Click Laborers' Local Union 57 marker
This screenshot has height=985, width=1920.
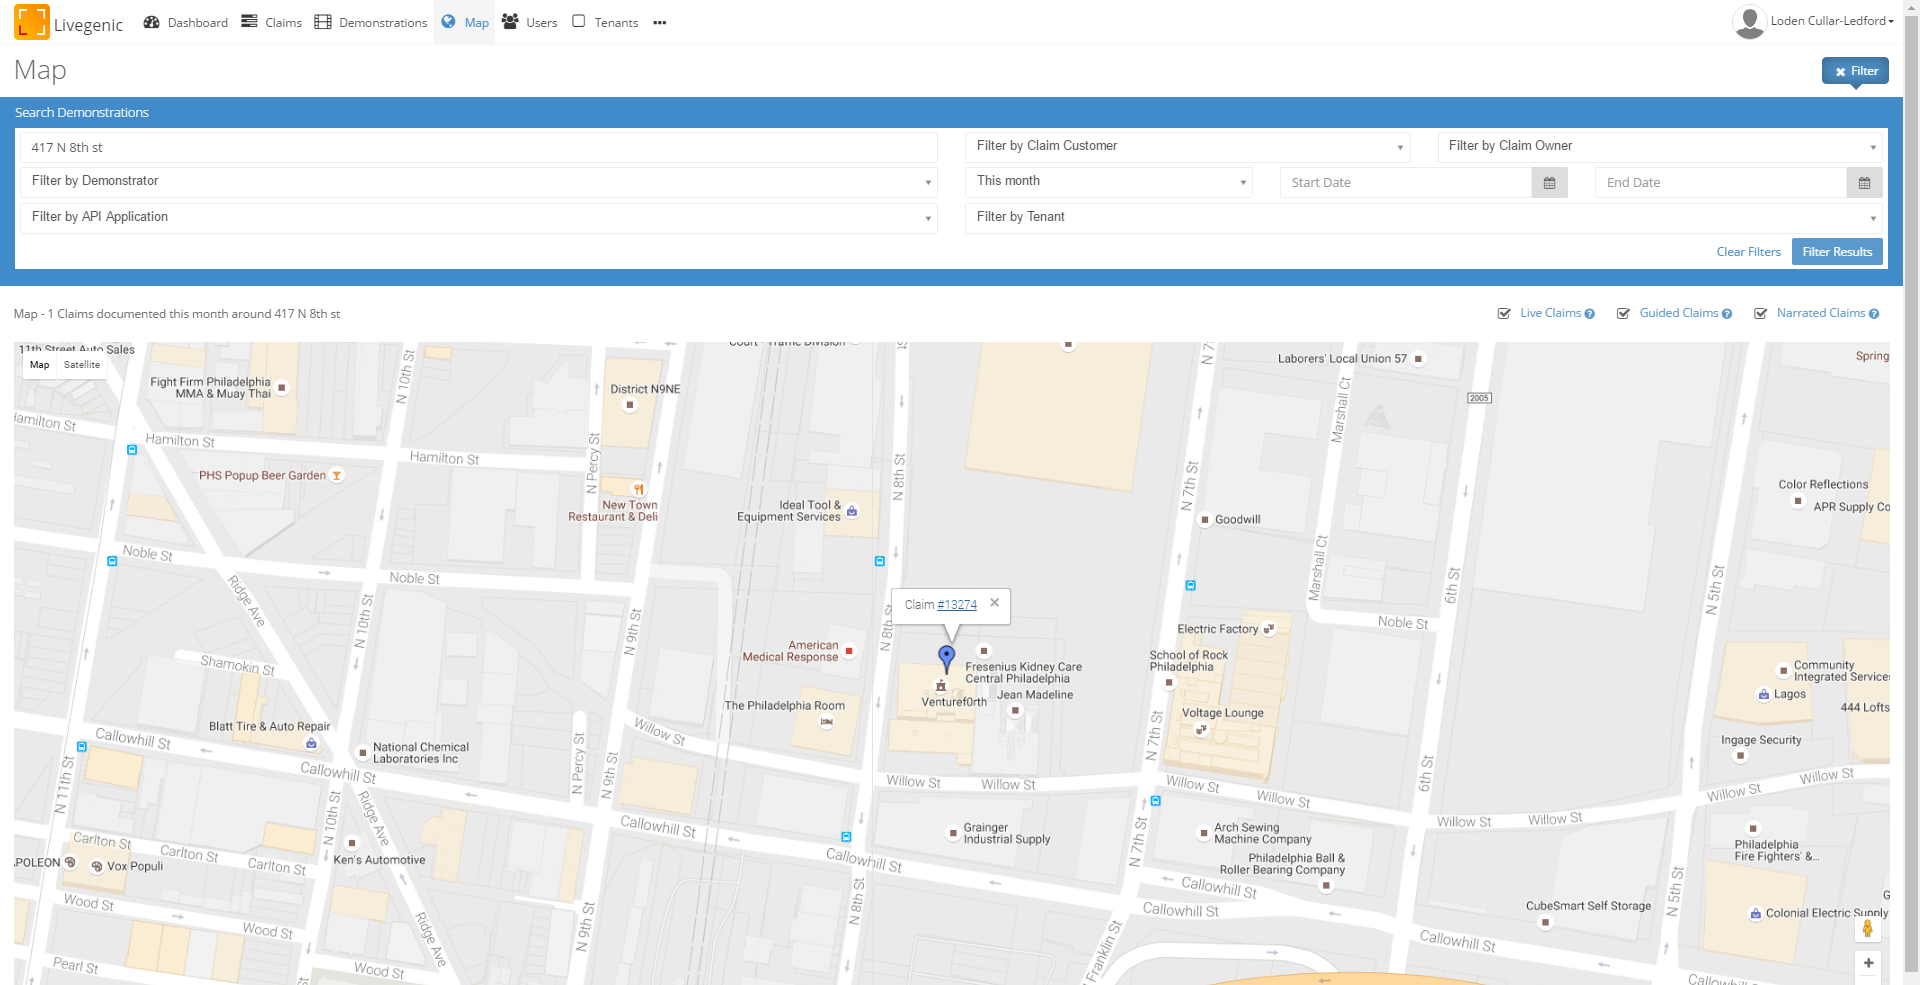(x=1418, y=359)
